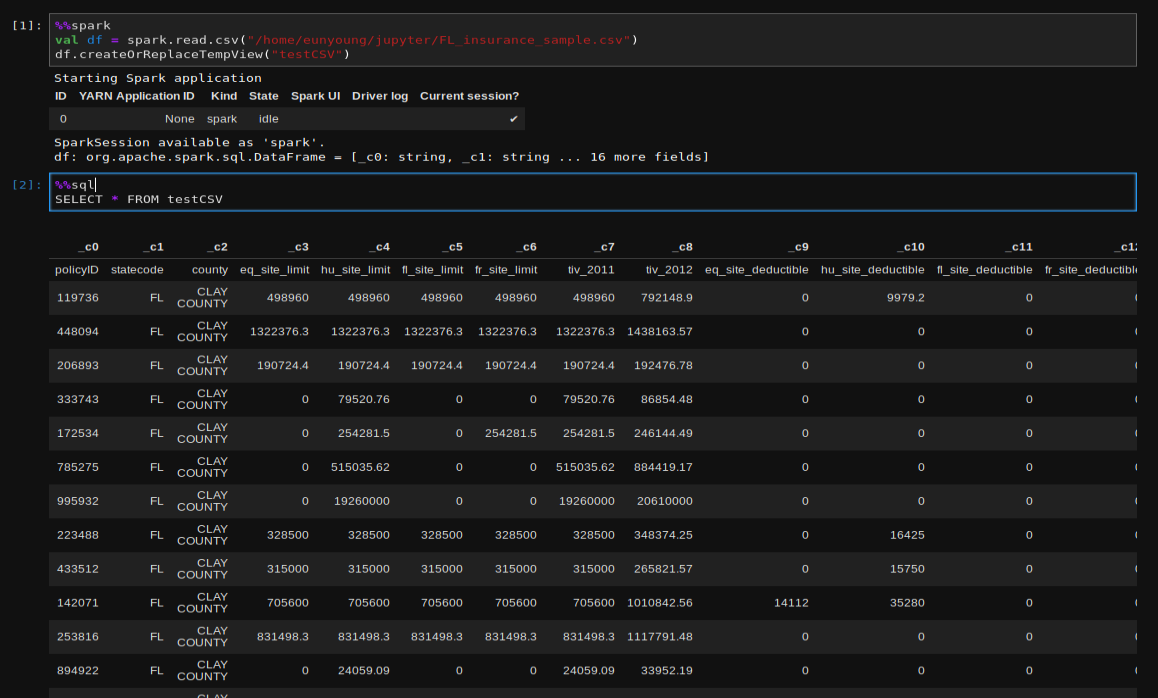Image resolution: width=1158 pixels, height=698 pixels.
Task: Click the Driver log column header
Action: pyautogui.click(x=380, y=96)
